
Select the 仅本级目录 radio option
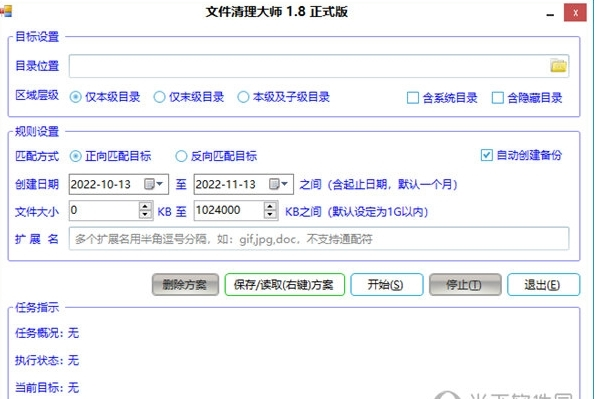pyautogui.click(x=105, y=97)
